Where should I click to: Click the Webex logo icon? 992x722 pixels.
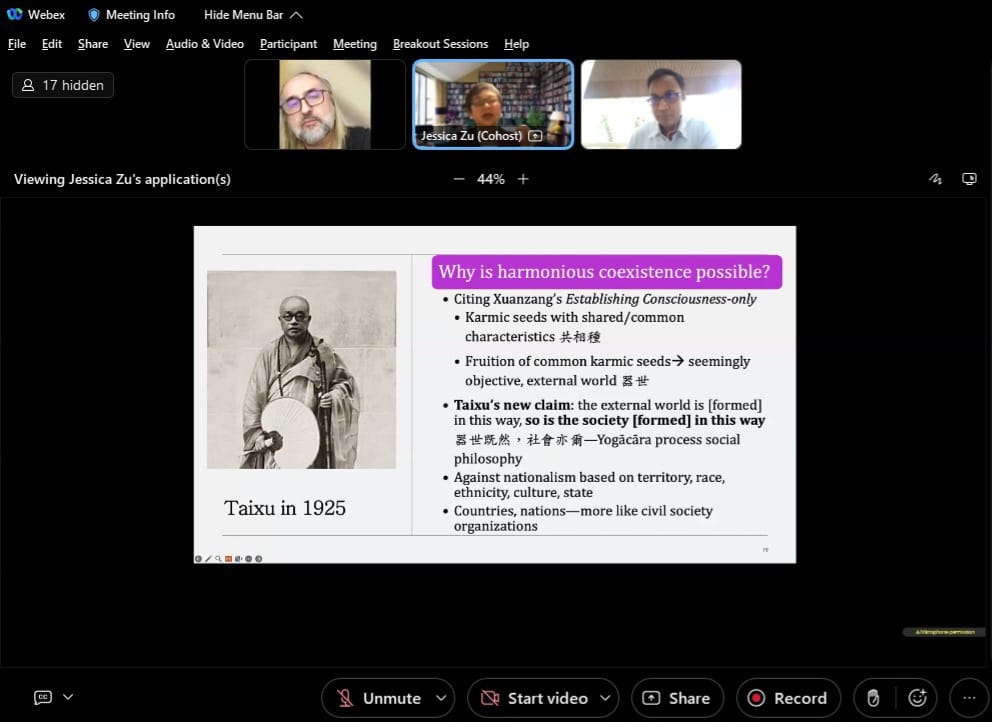coord(15,15)
